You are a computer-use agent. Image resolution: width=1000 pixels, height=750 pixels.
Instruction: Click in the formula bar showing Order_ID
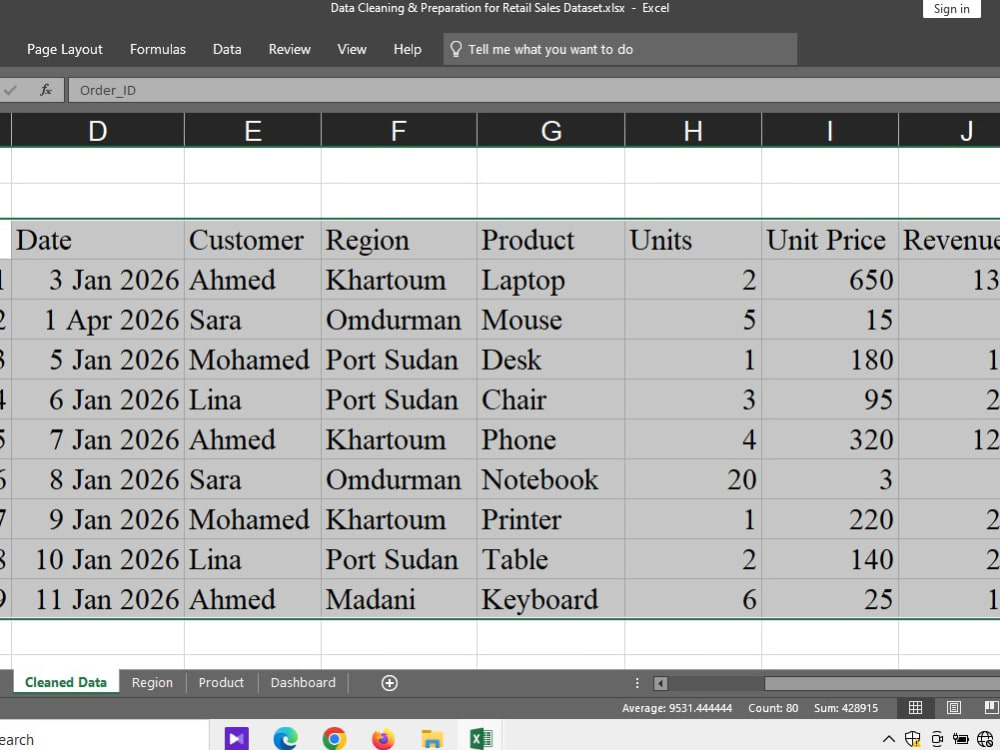(533, 90)
